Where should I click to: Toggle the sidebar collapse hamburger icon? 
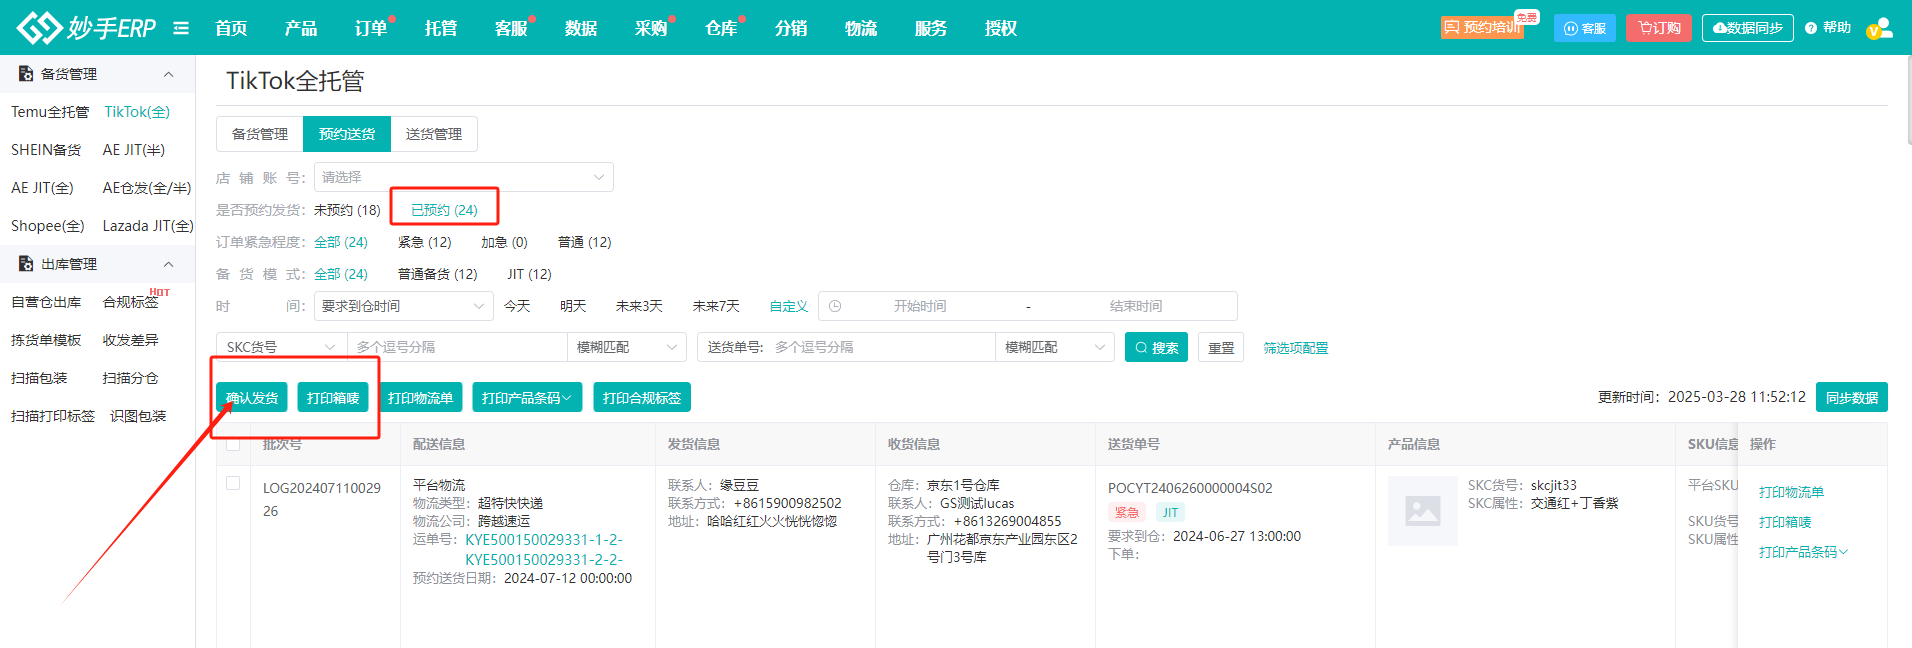tap(181, 28)
